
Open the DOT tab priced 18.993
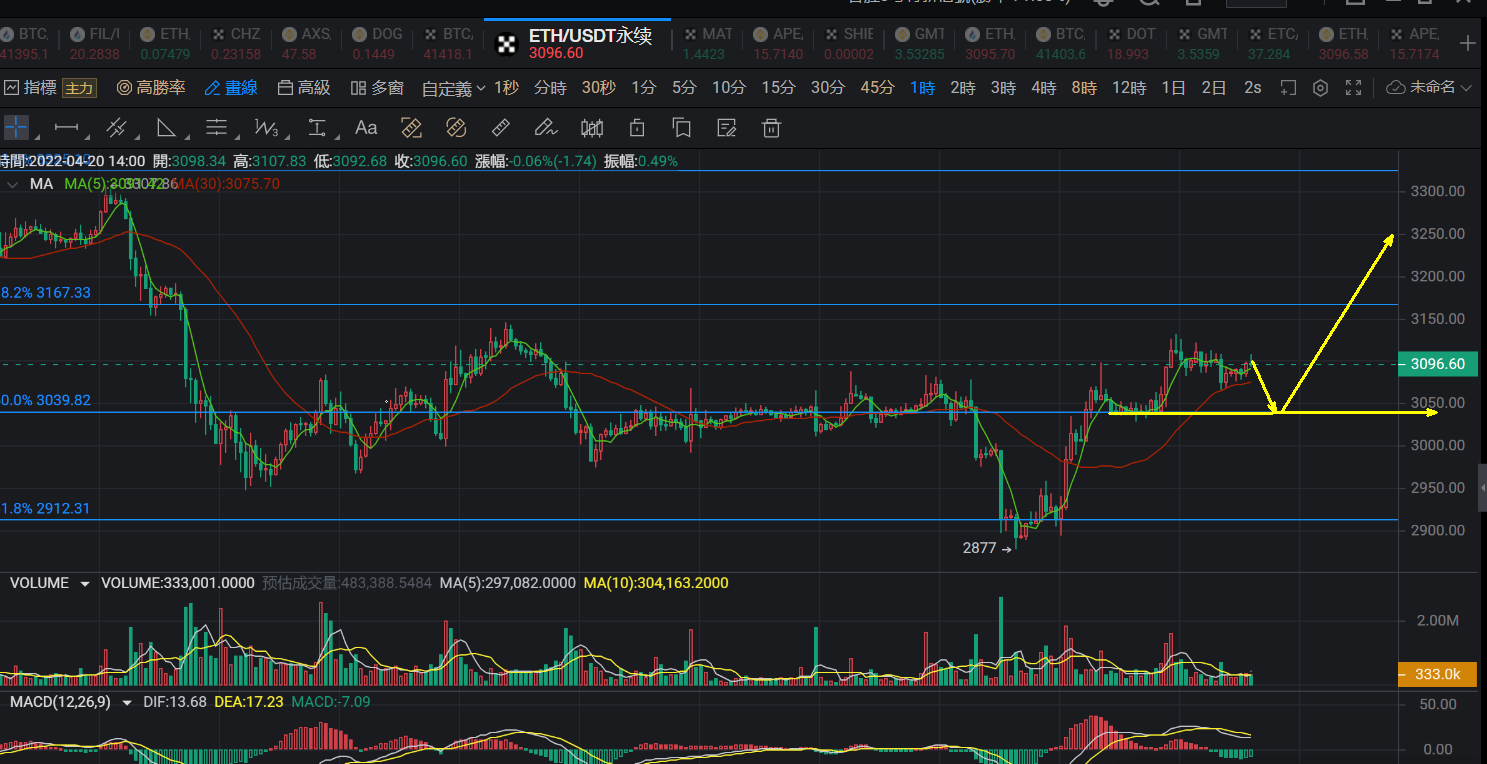coord(1131,43)
